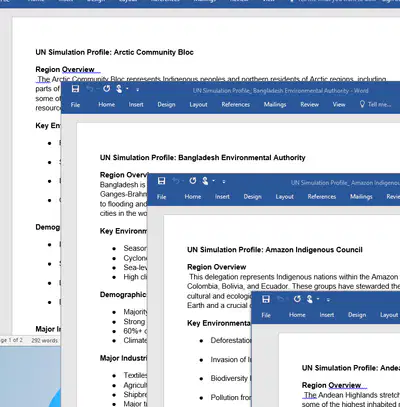Click Redo icon in Bangladesh Environmental Authority window
Screen dimensions: 400x407
pos(106,89)
